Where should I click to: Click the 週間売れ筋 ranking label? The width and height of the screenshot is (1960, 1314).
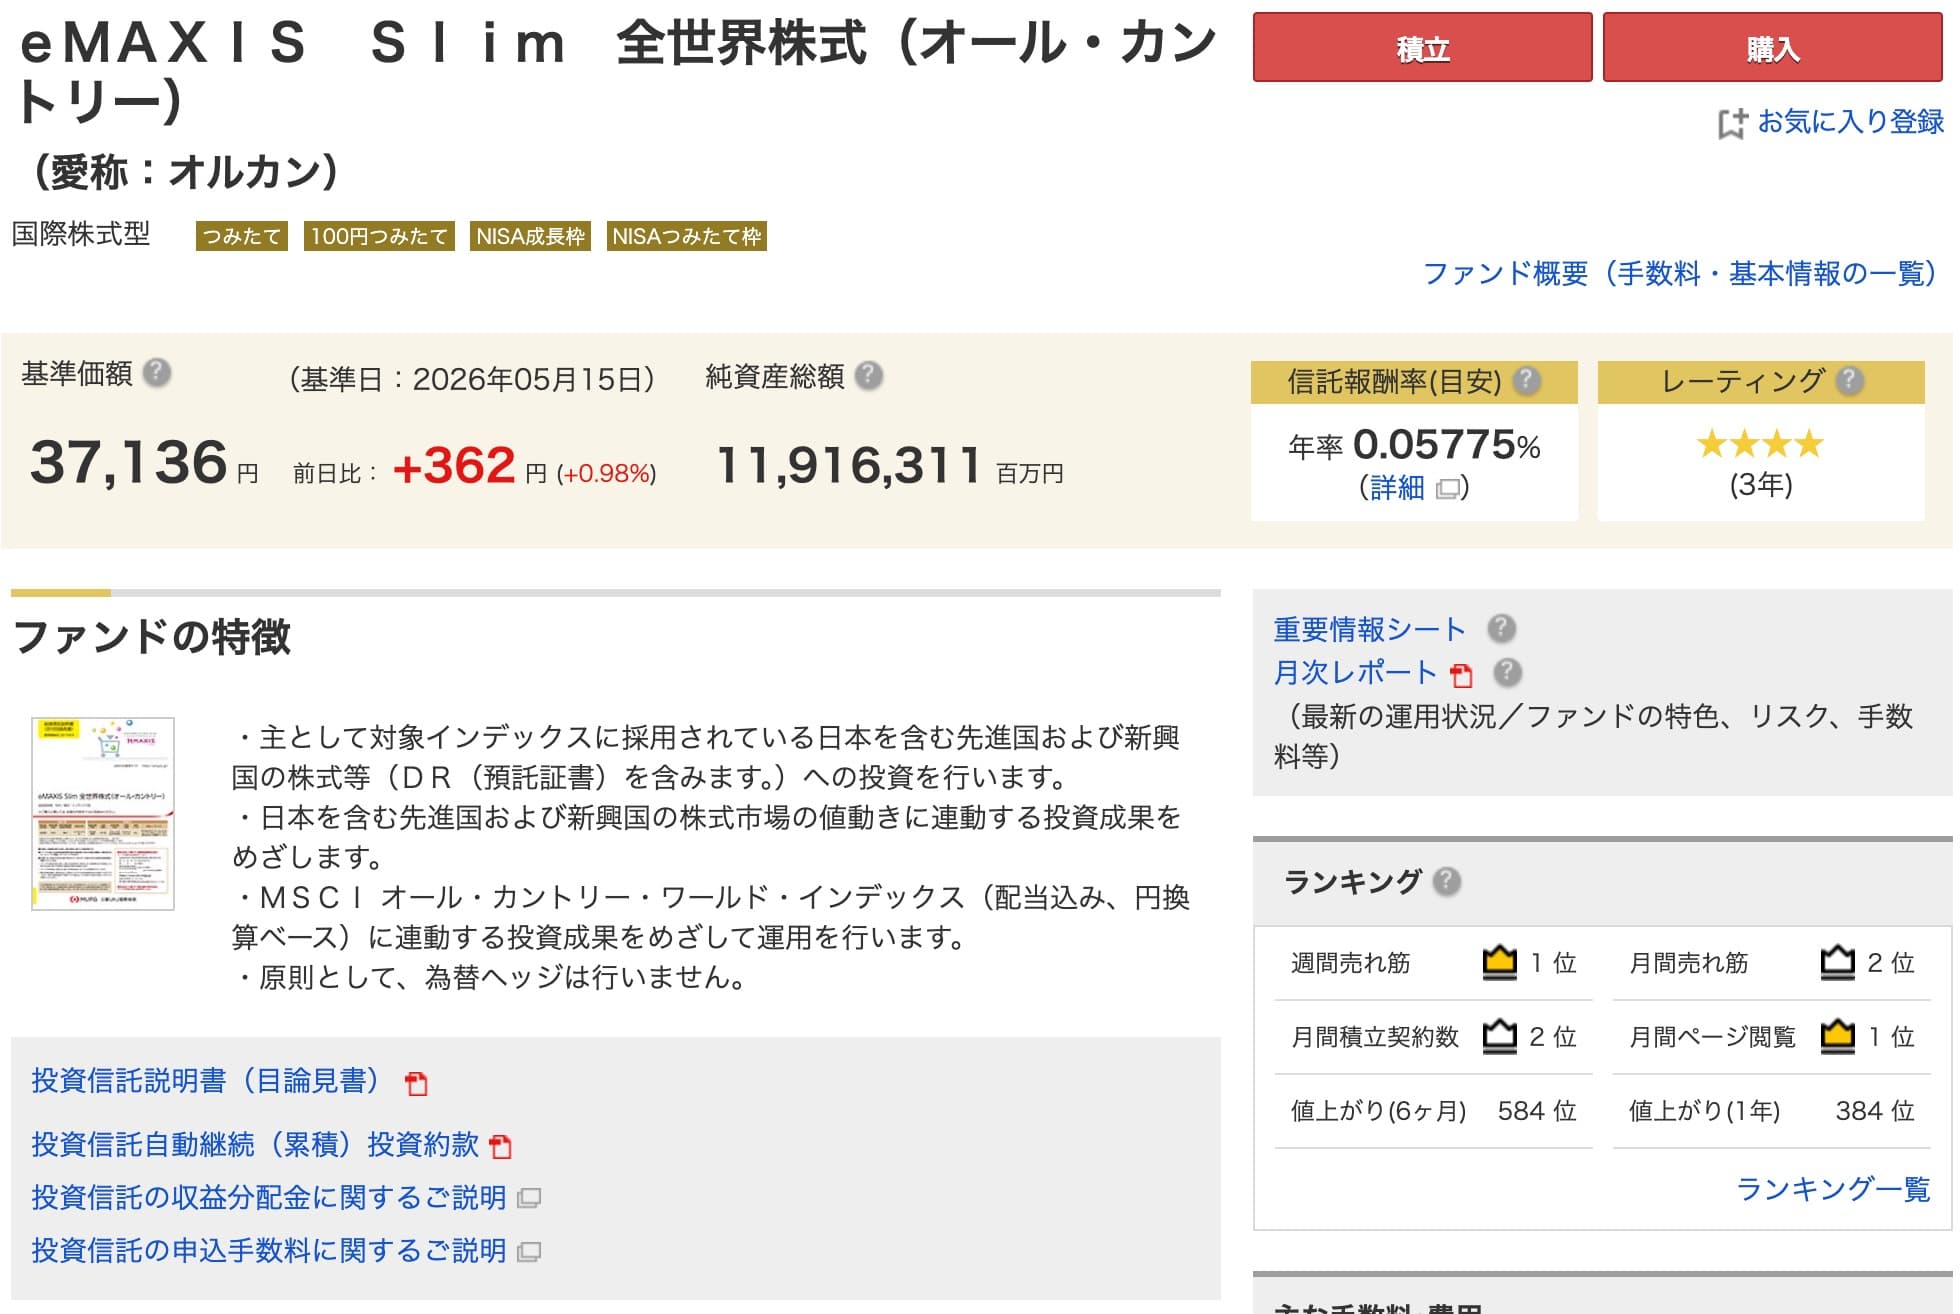click(x=1350, y=963)
